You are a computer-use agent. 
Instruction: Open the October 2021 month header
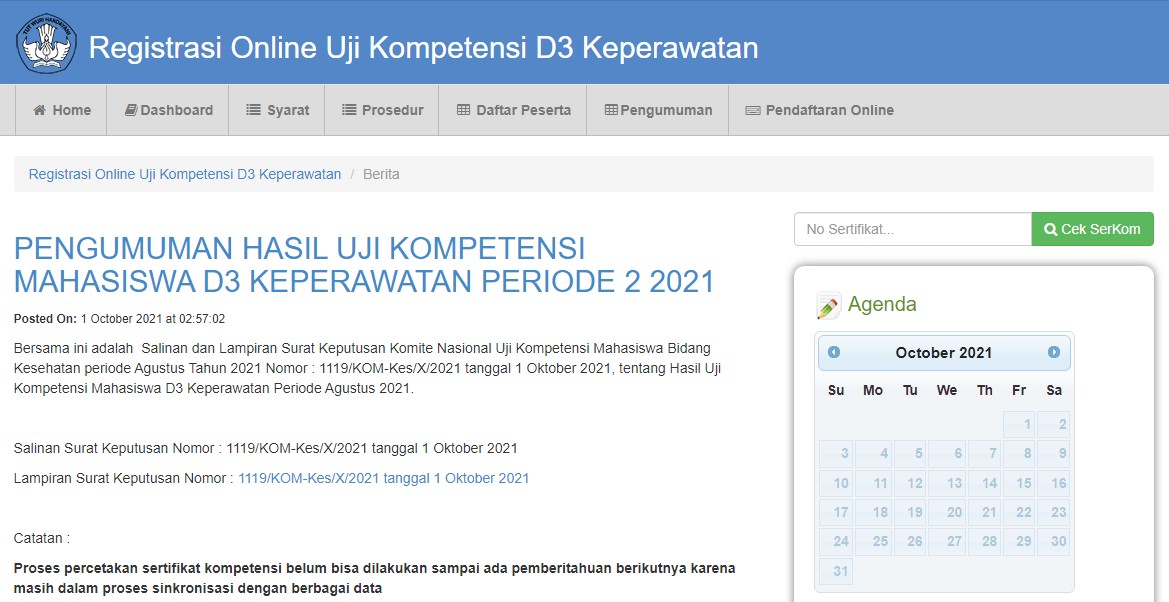pos(943,352)
